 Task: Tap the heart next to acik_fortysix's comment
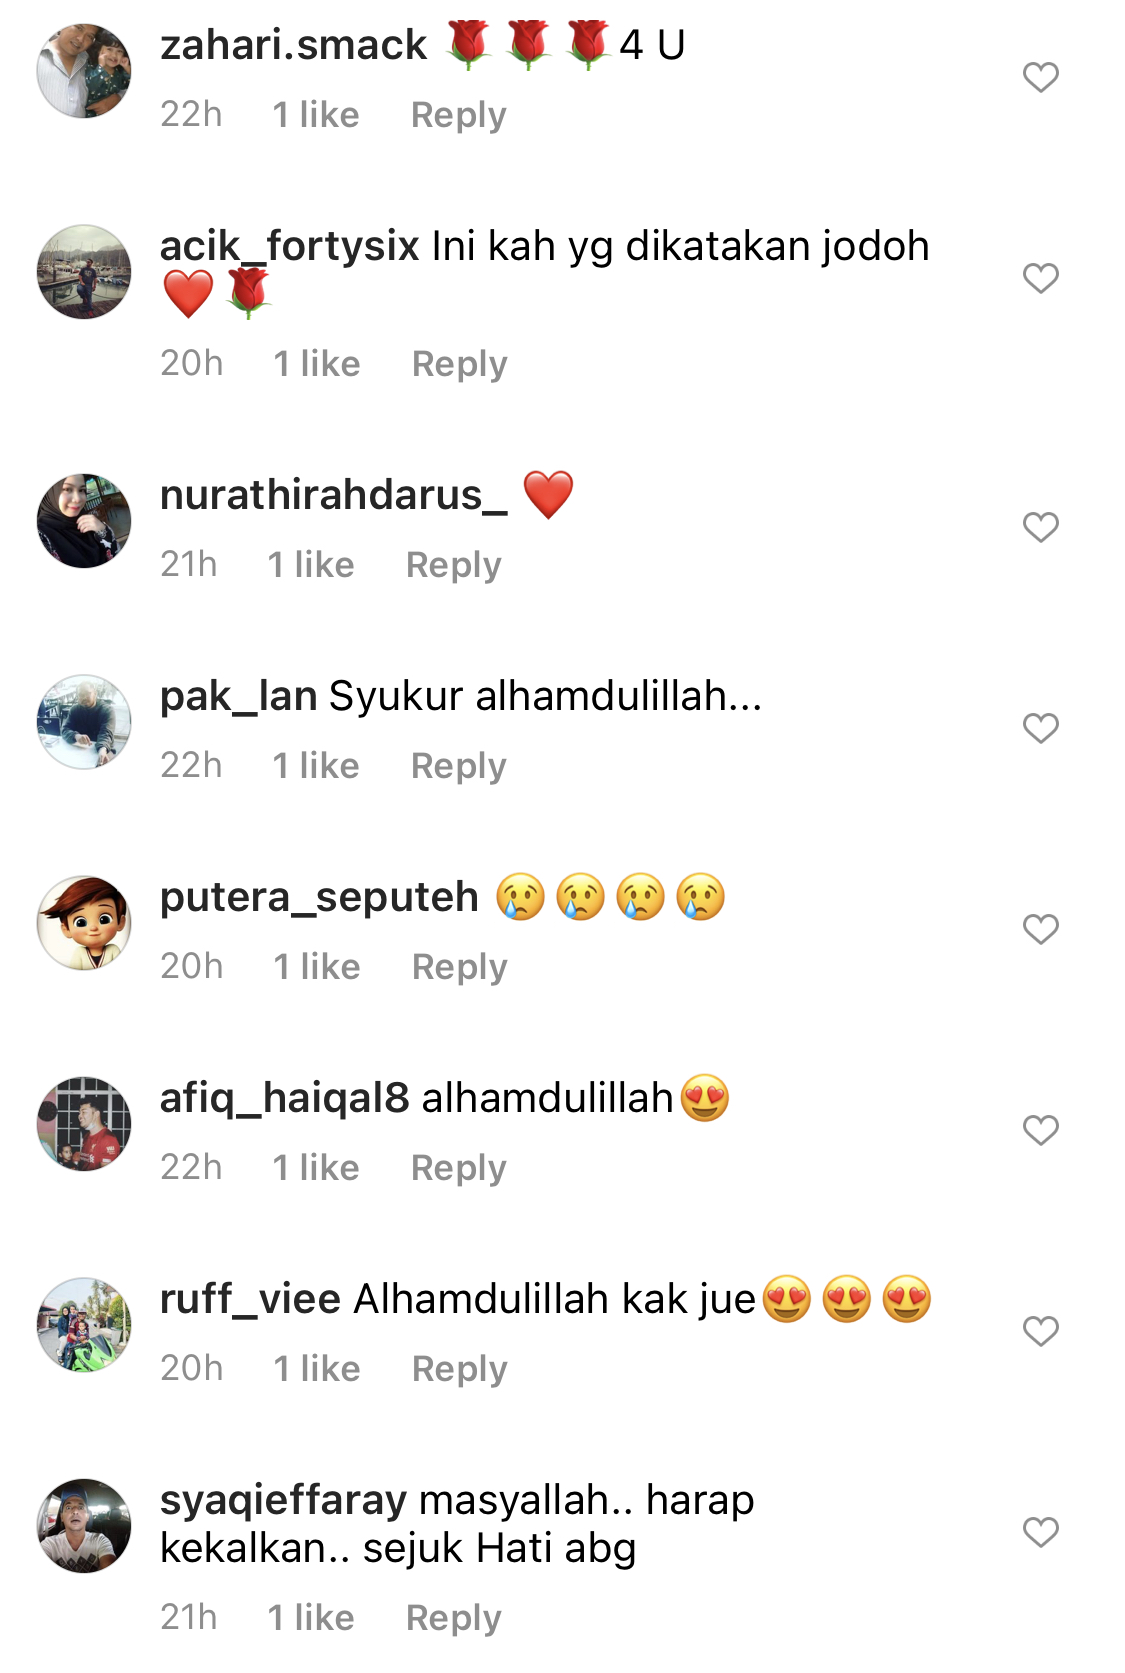(1040, 278)
